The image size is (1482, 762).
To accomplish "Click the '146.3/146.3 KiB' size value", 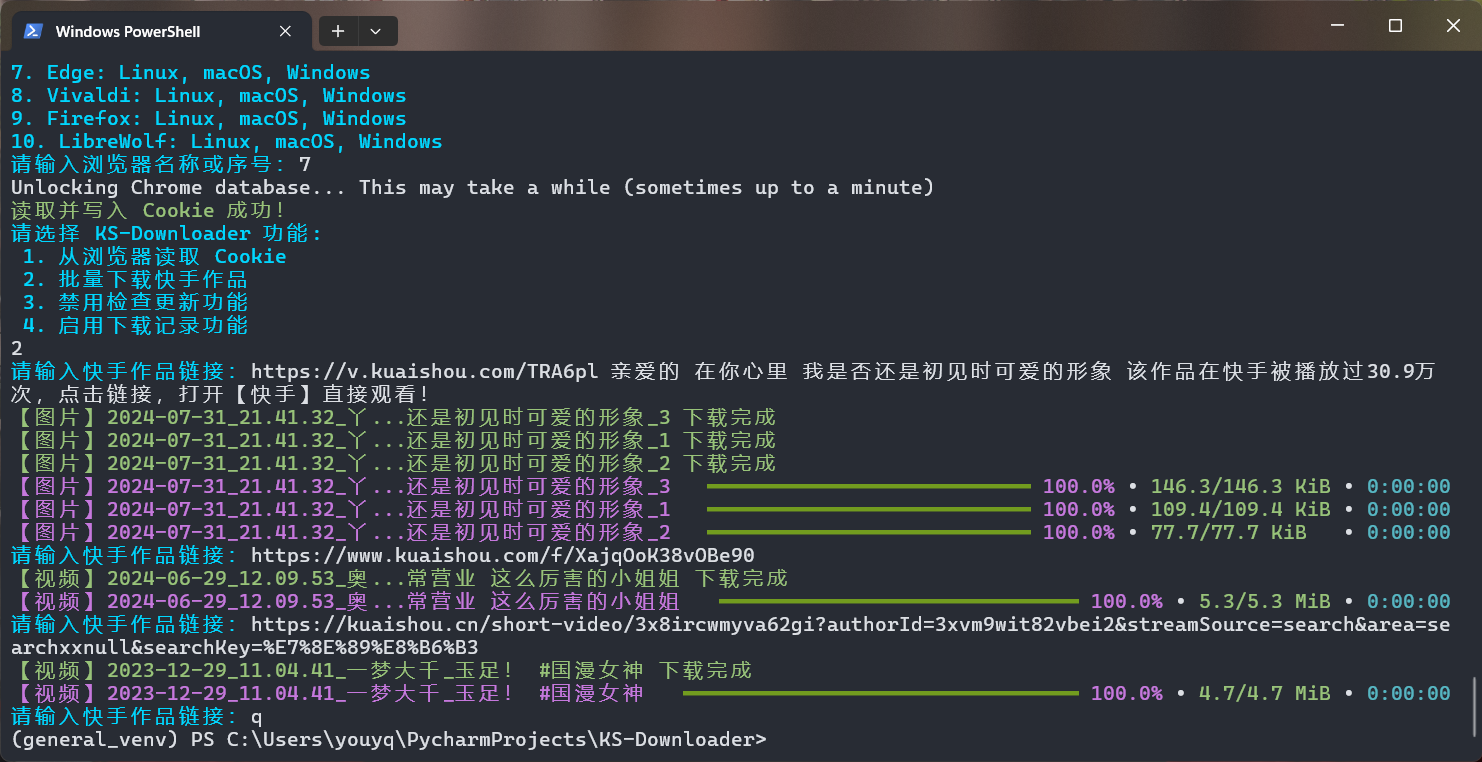I will click(x=1240, y=487).
